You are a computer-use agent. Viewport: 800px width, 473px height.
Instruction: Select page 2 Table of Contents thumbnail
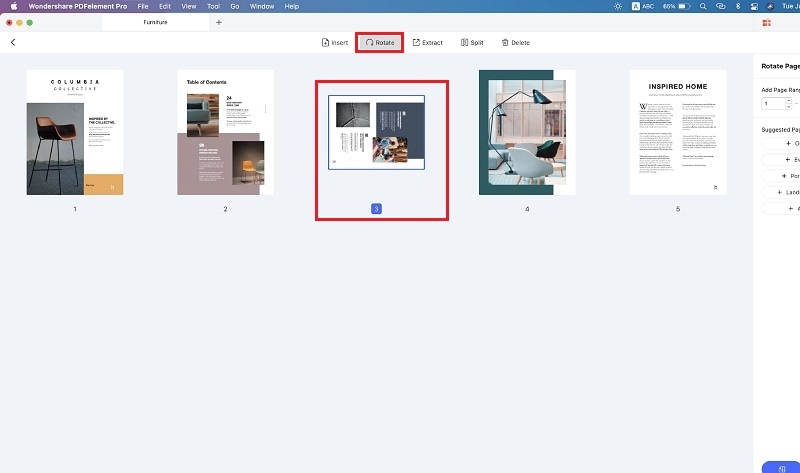(226, 132)
